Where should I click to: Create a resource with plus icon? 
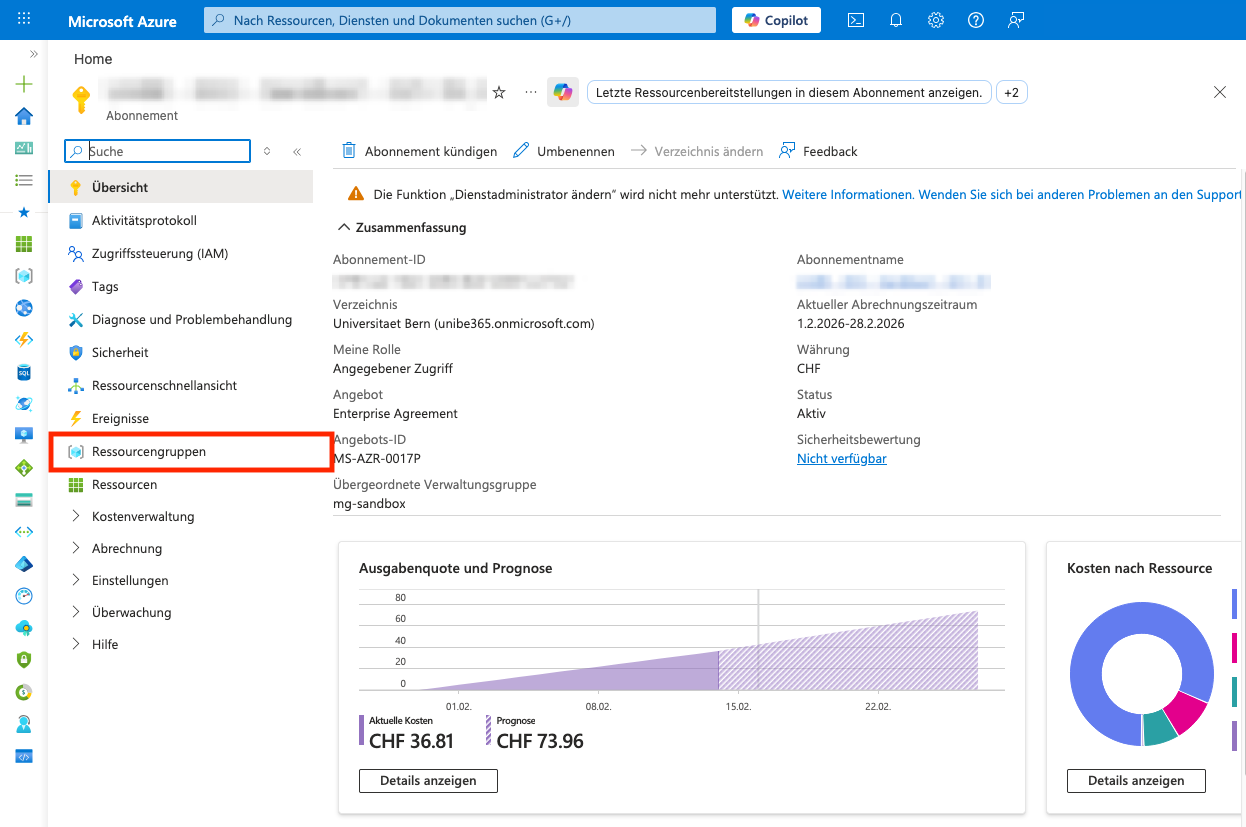pos(24,84)
